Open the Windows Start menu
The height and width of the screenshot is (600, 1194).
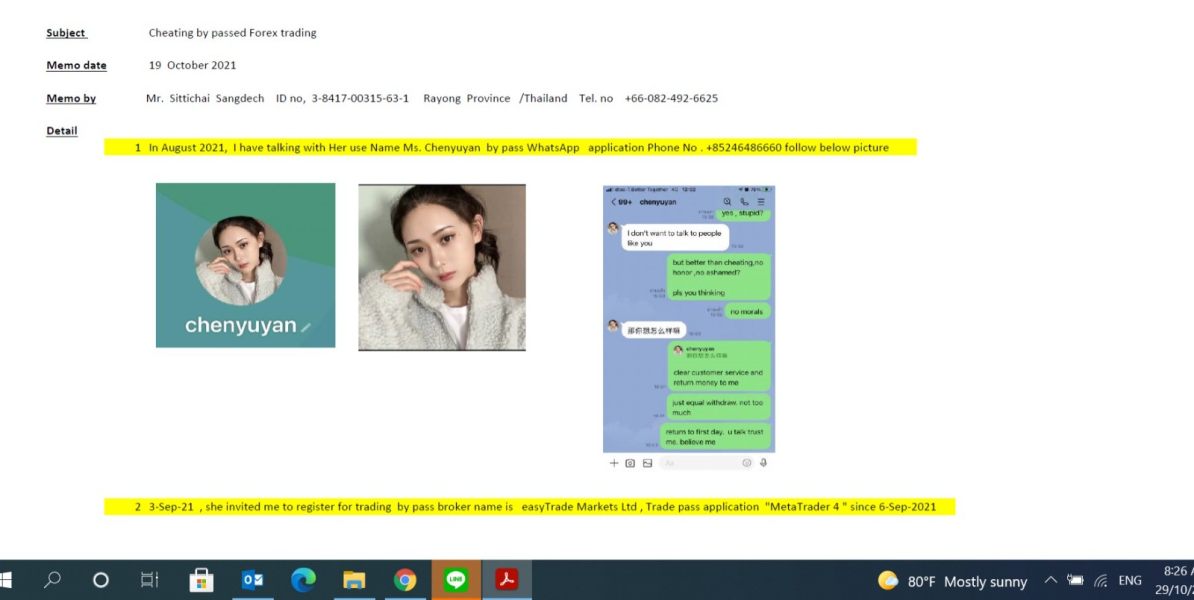coord(6,580)
